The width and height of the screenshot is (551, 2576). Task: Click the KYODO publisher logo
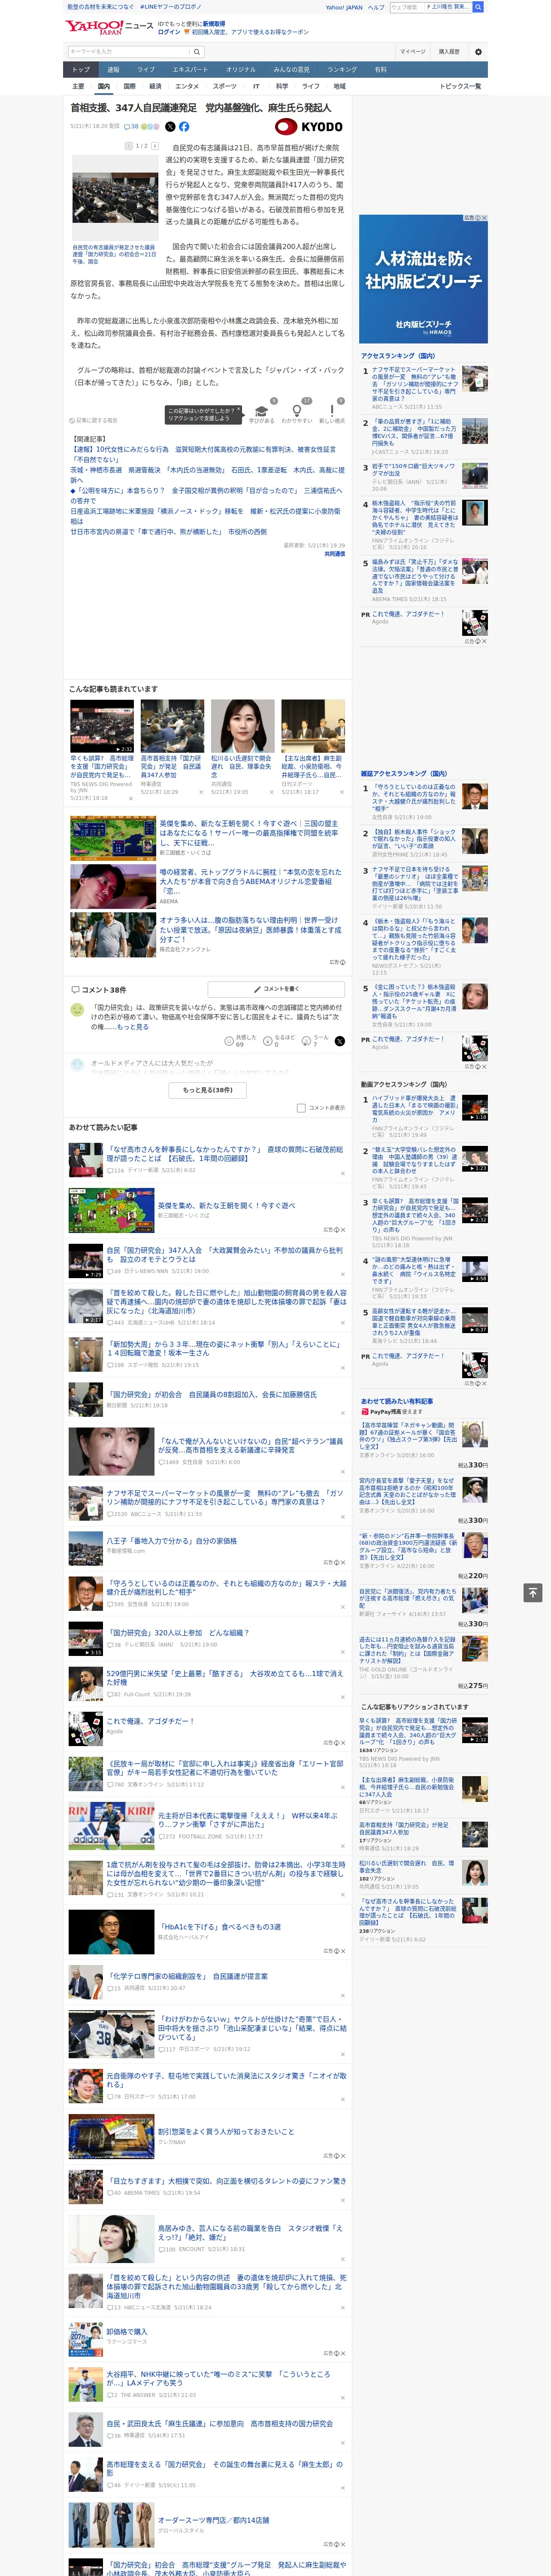point(309,127)
